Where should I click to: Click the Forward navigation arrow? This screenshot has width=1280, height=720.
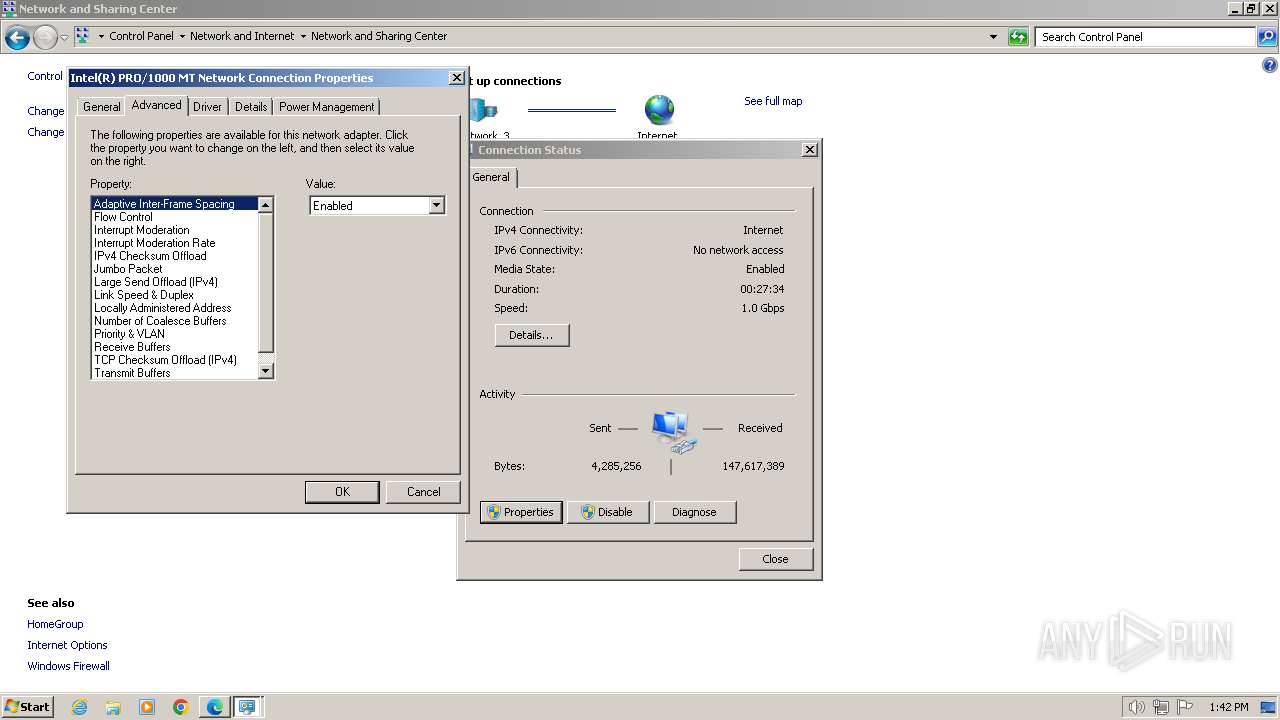coord(45,38)
